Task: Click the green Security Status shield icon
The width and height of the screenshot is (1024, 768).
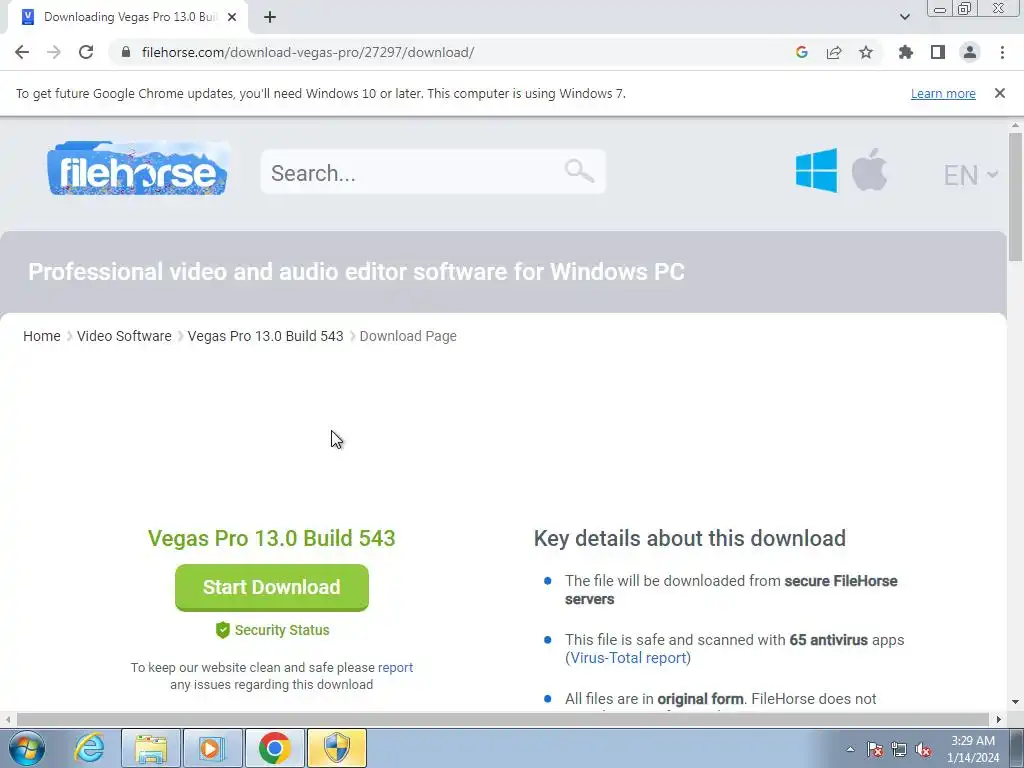Action: [x=223, y=630]
